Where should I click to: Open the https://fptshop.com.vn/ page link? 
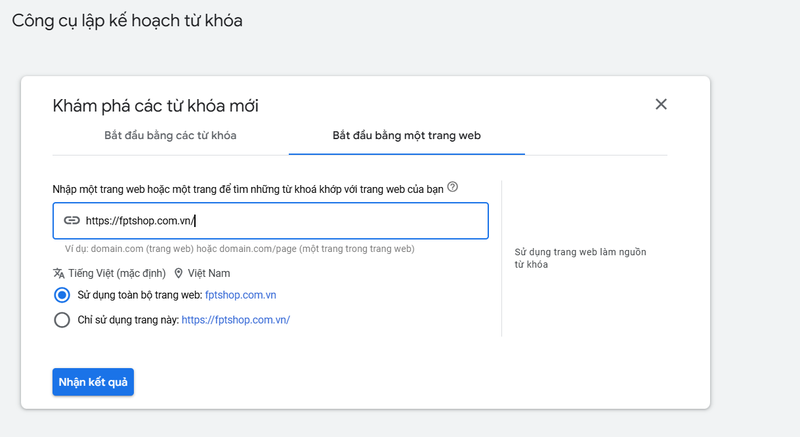click(236, 320)
